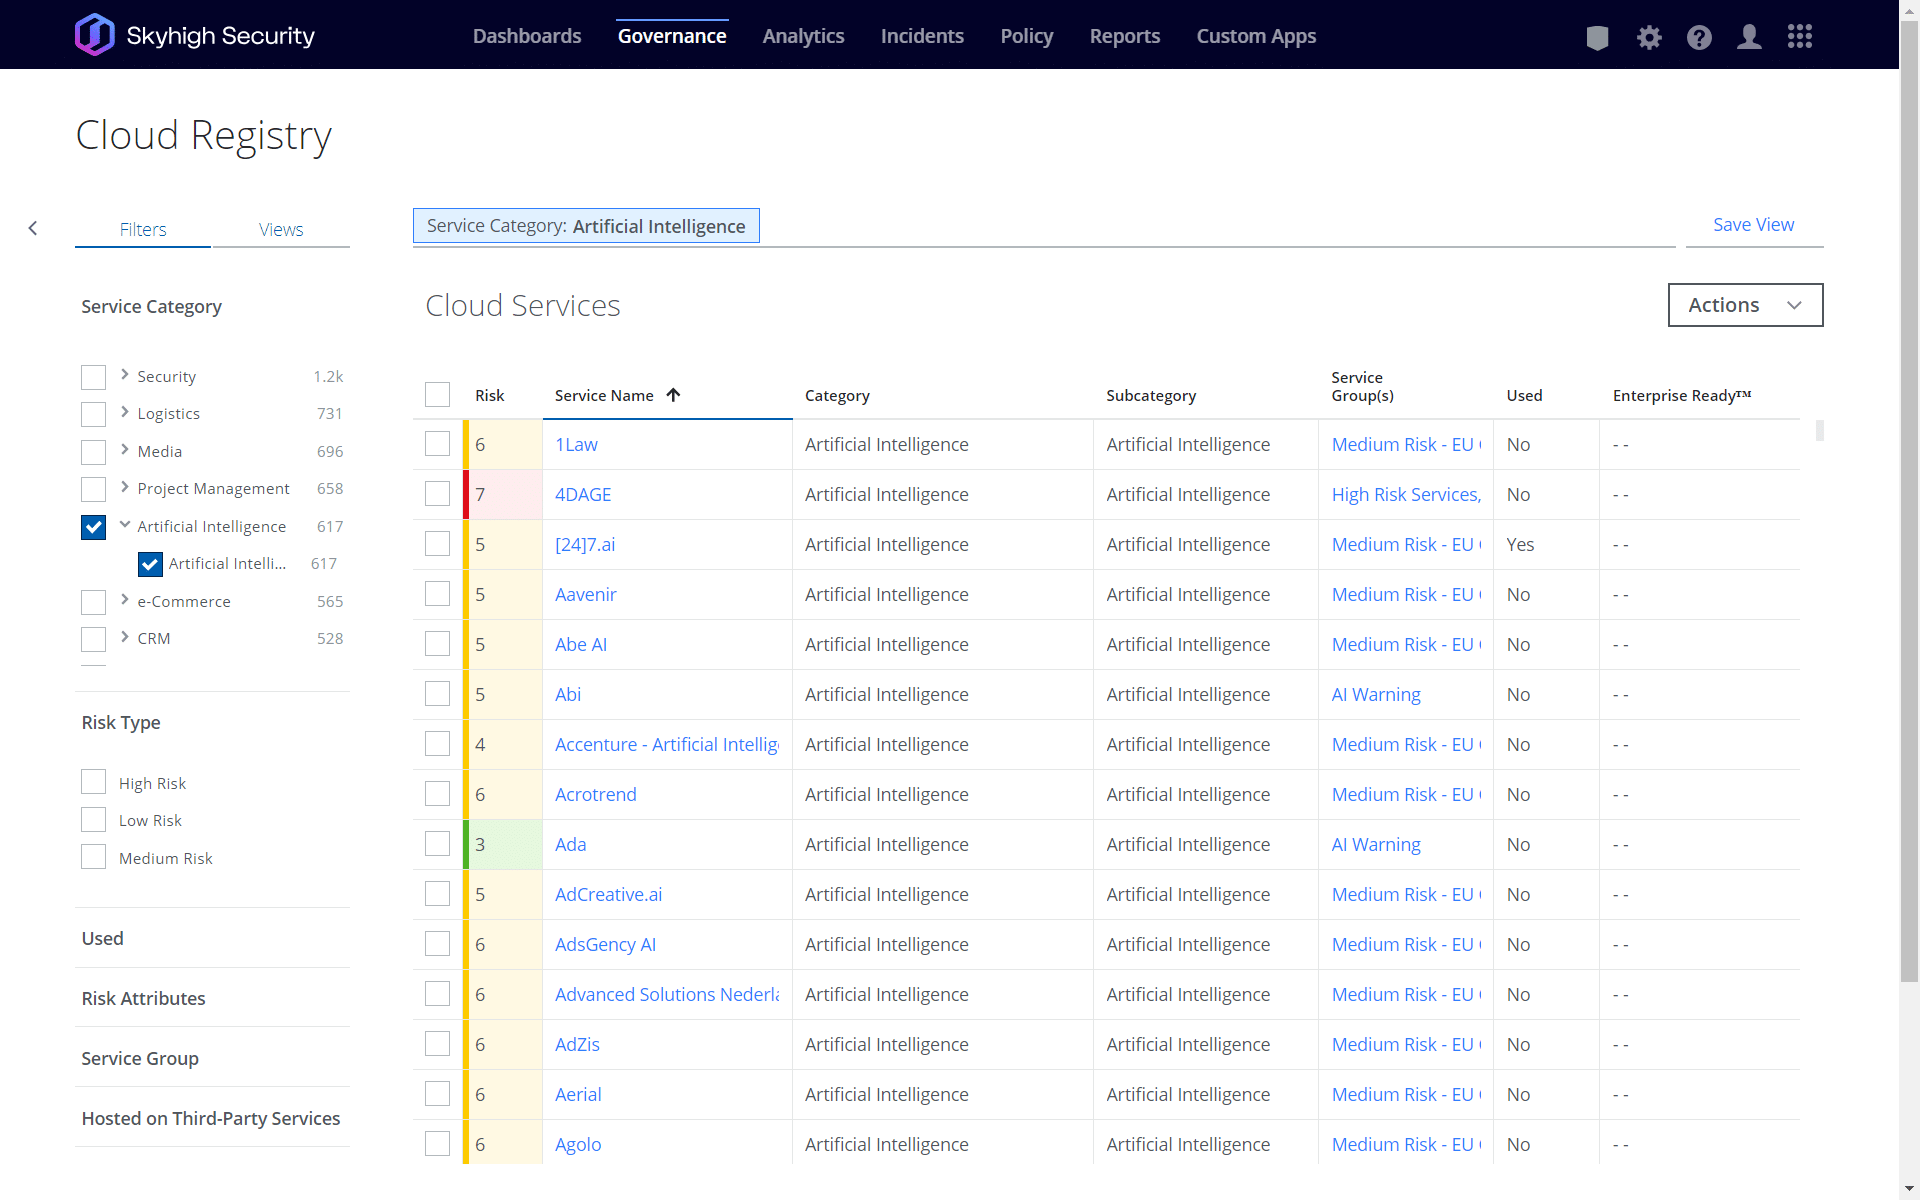Open the user profile icon
The width and height of the screenshot is (1920, 1200).
point(1749,37)
